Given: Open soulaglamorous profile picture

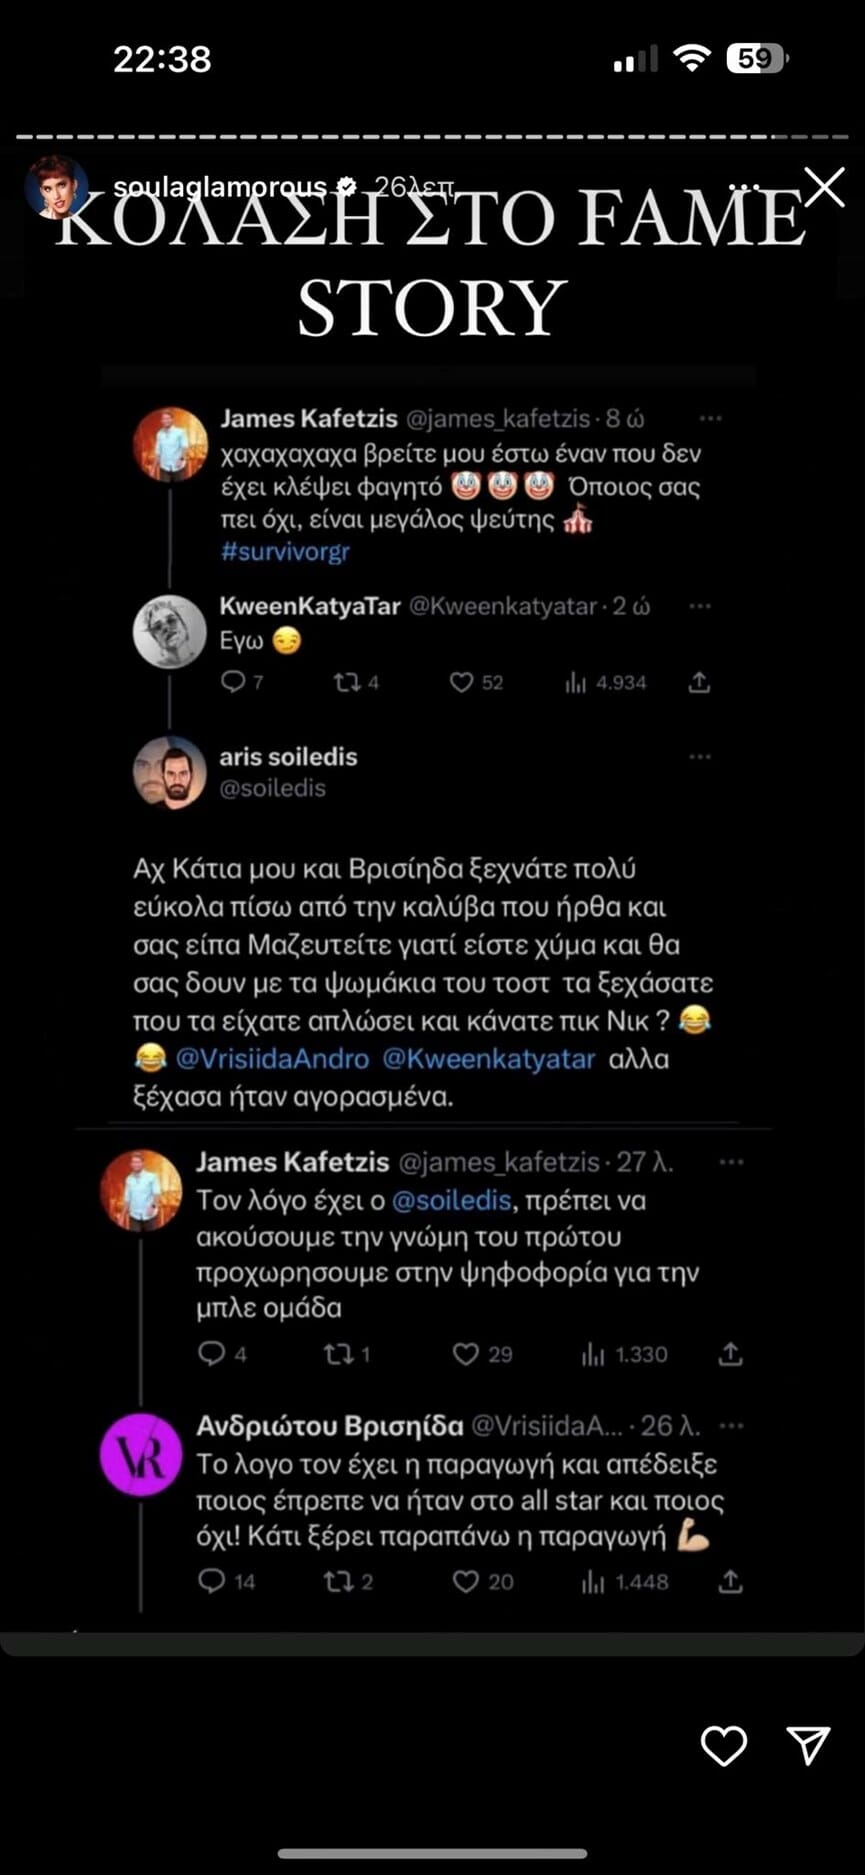Looking at the screenshot, I should (x=56, y=187).
